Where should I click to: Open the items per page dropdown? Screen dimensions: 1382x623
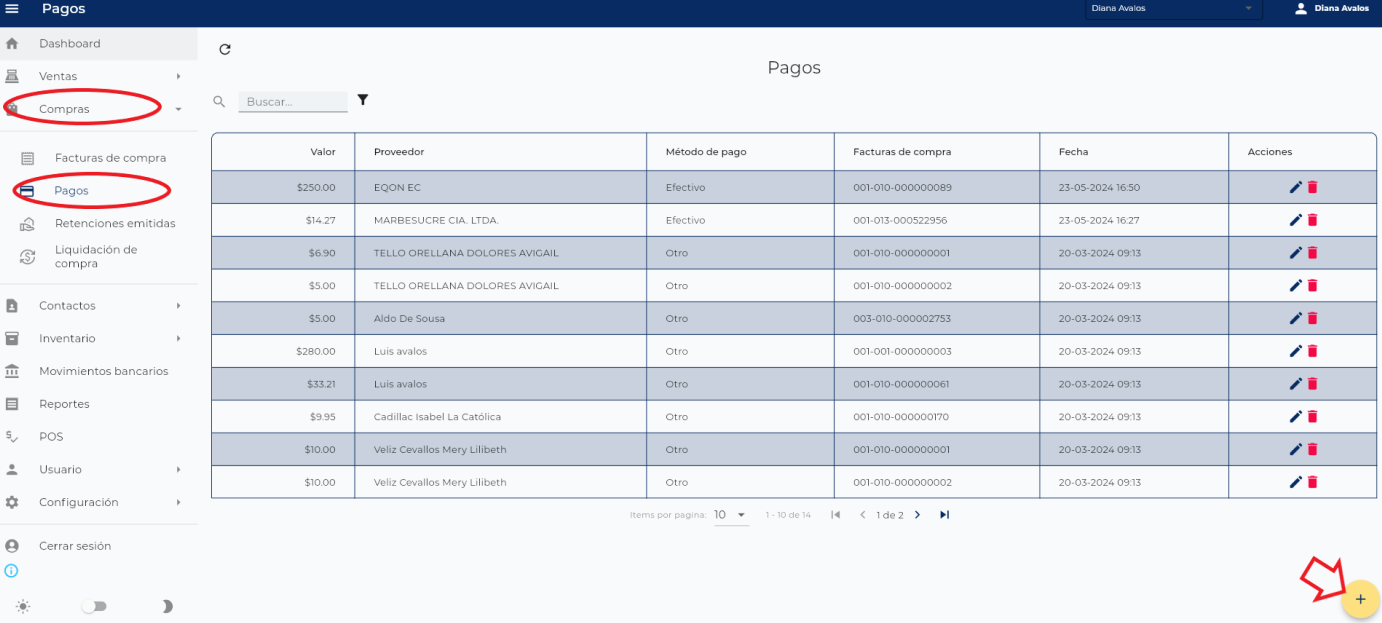point(731,515)
